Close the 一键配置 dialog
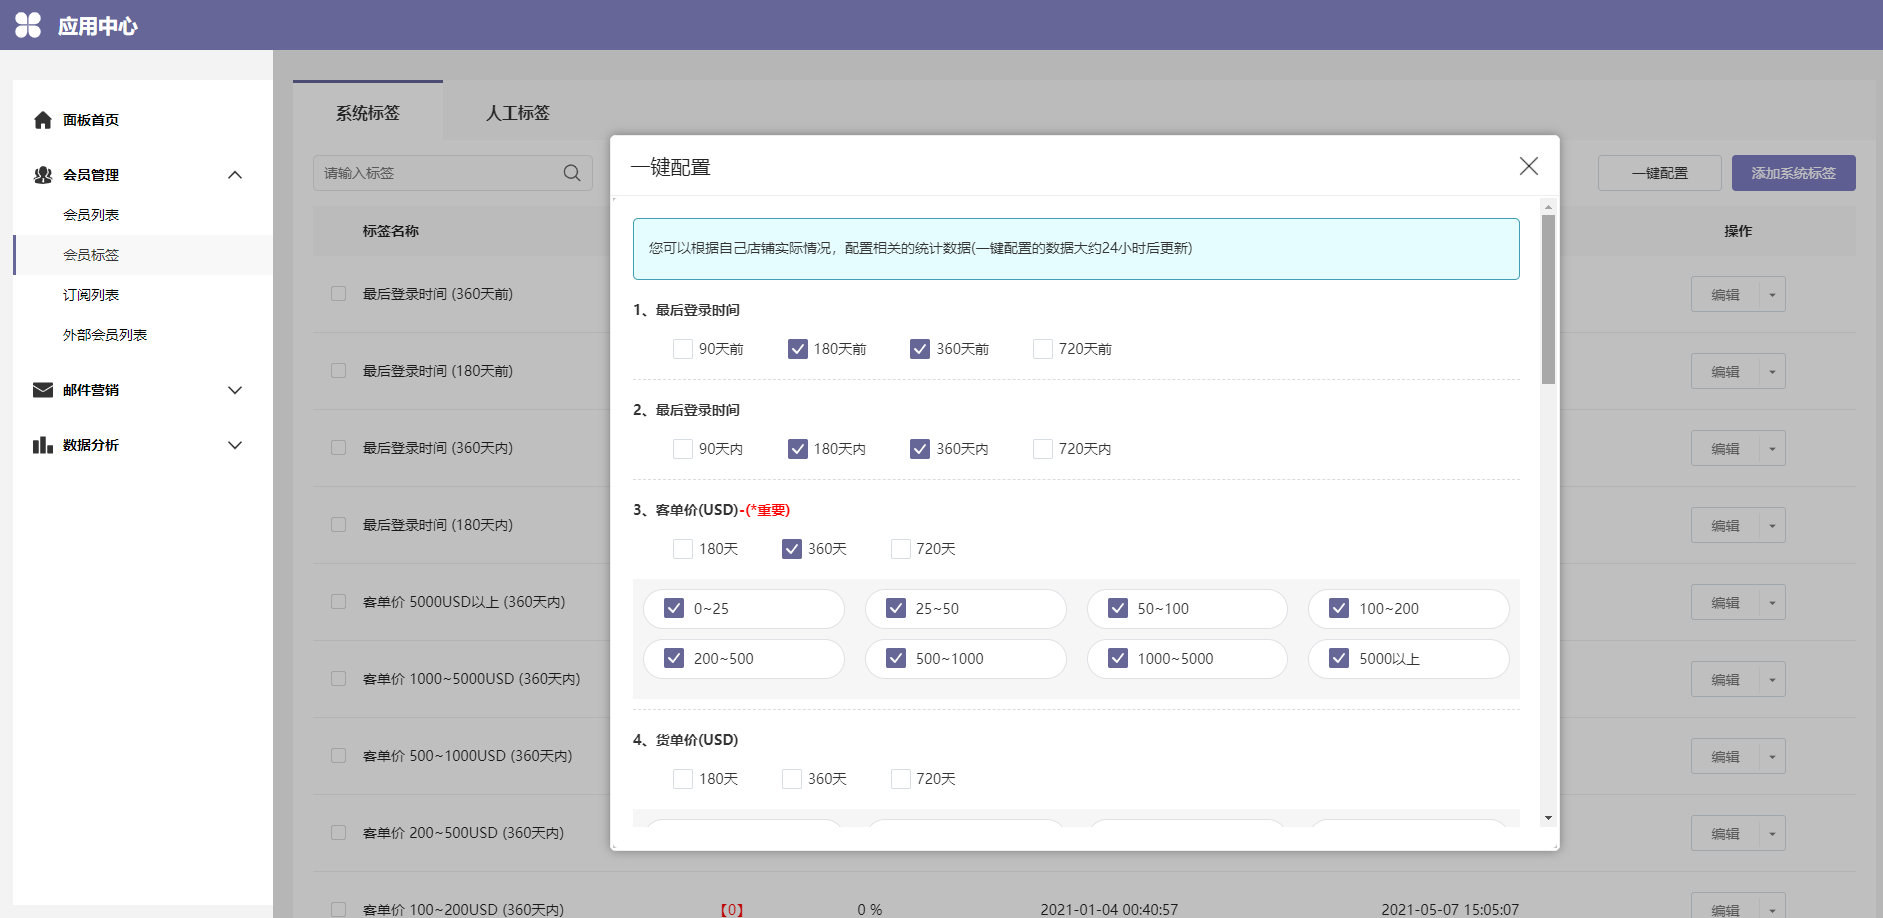 pyautogui.click(x=1529, y=166)
